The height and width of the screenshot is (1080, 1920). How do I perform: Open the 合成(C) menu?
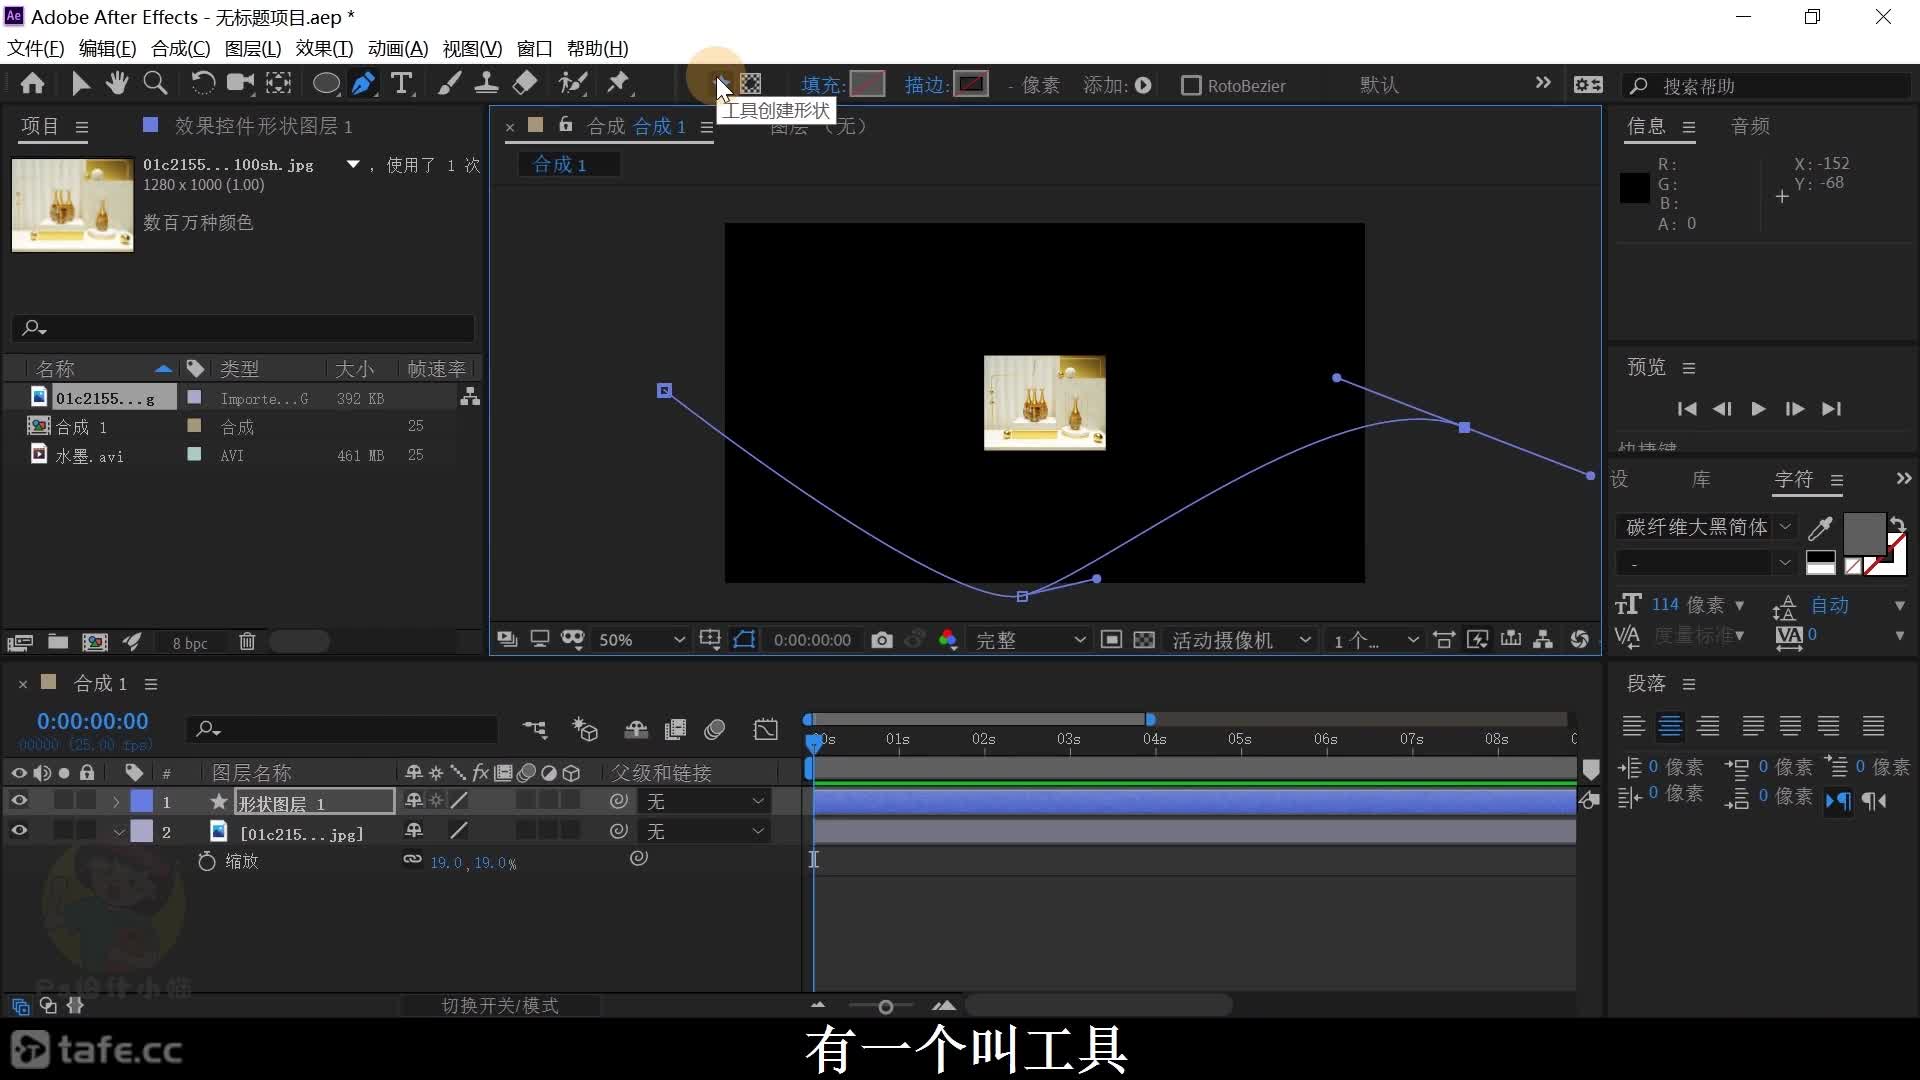pos(181,48)
